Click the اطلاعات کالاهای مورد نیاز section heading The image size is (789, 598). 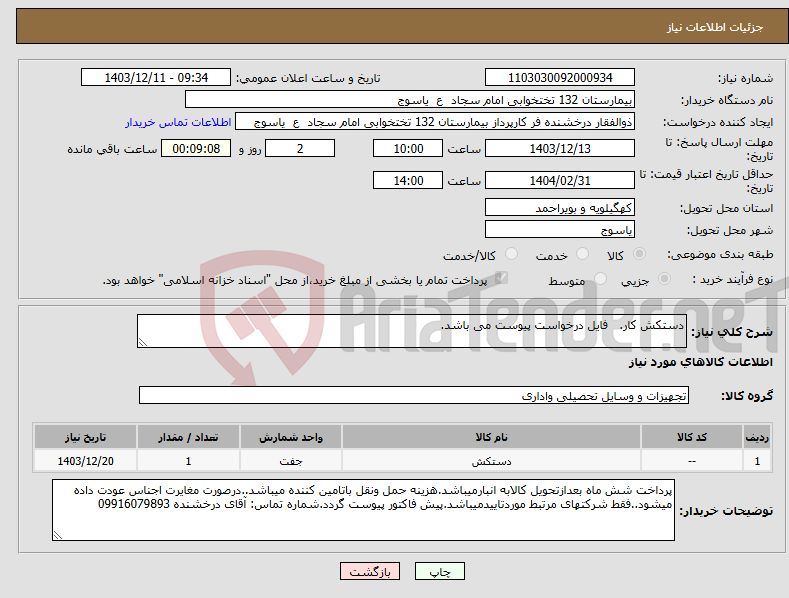coord(700,362)
